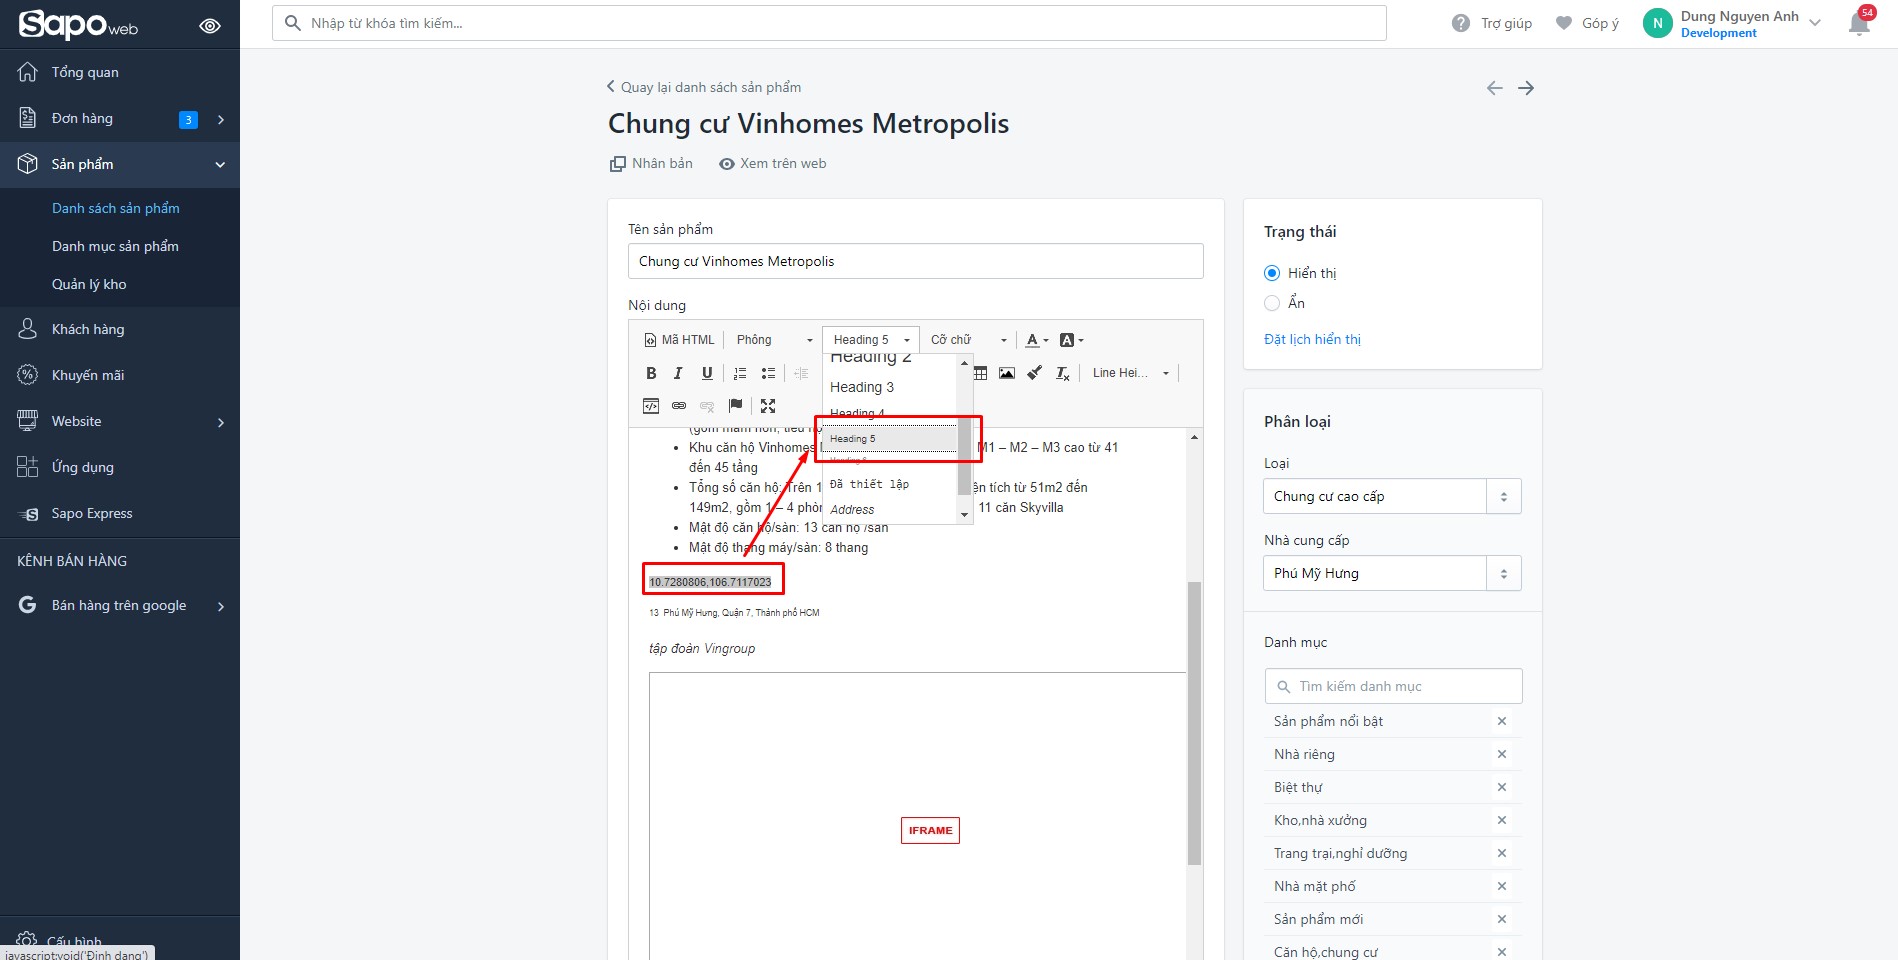Toggle bold formatting in the editor

coord(651,373)
